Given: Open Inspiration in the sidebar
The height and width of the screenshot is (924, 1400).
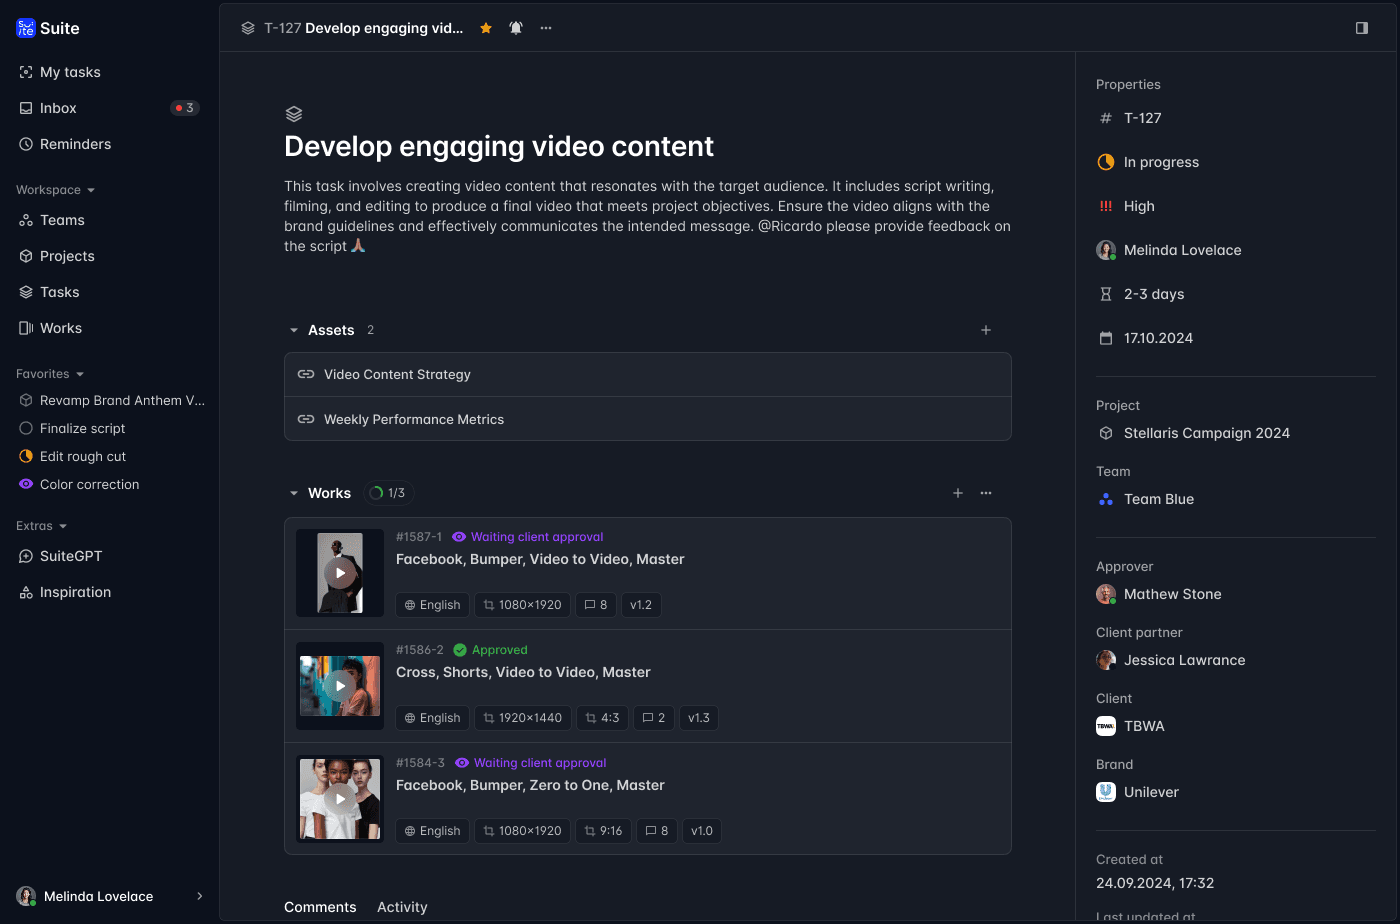Looking at the screenshot, I should pos(75,592).
